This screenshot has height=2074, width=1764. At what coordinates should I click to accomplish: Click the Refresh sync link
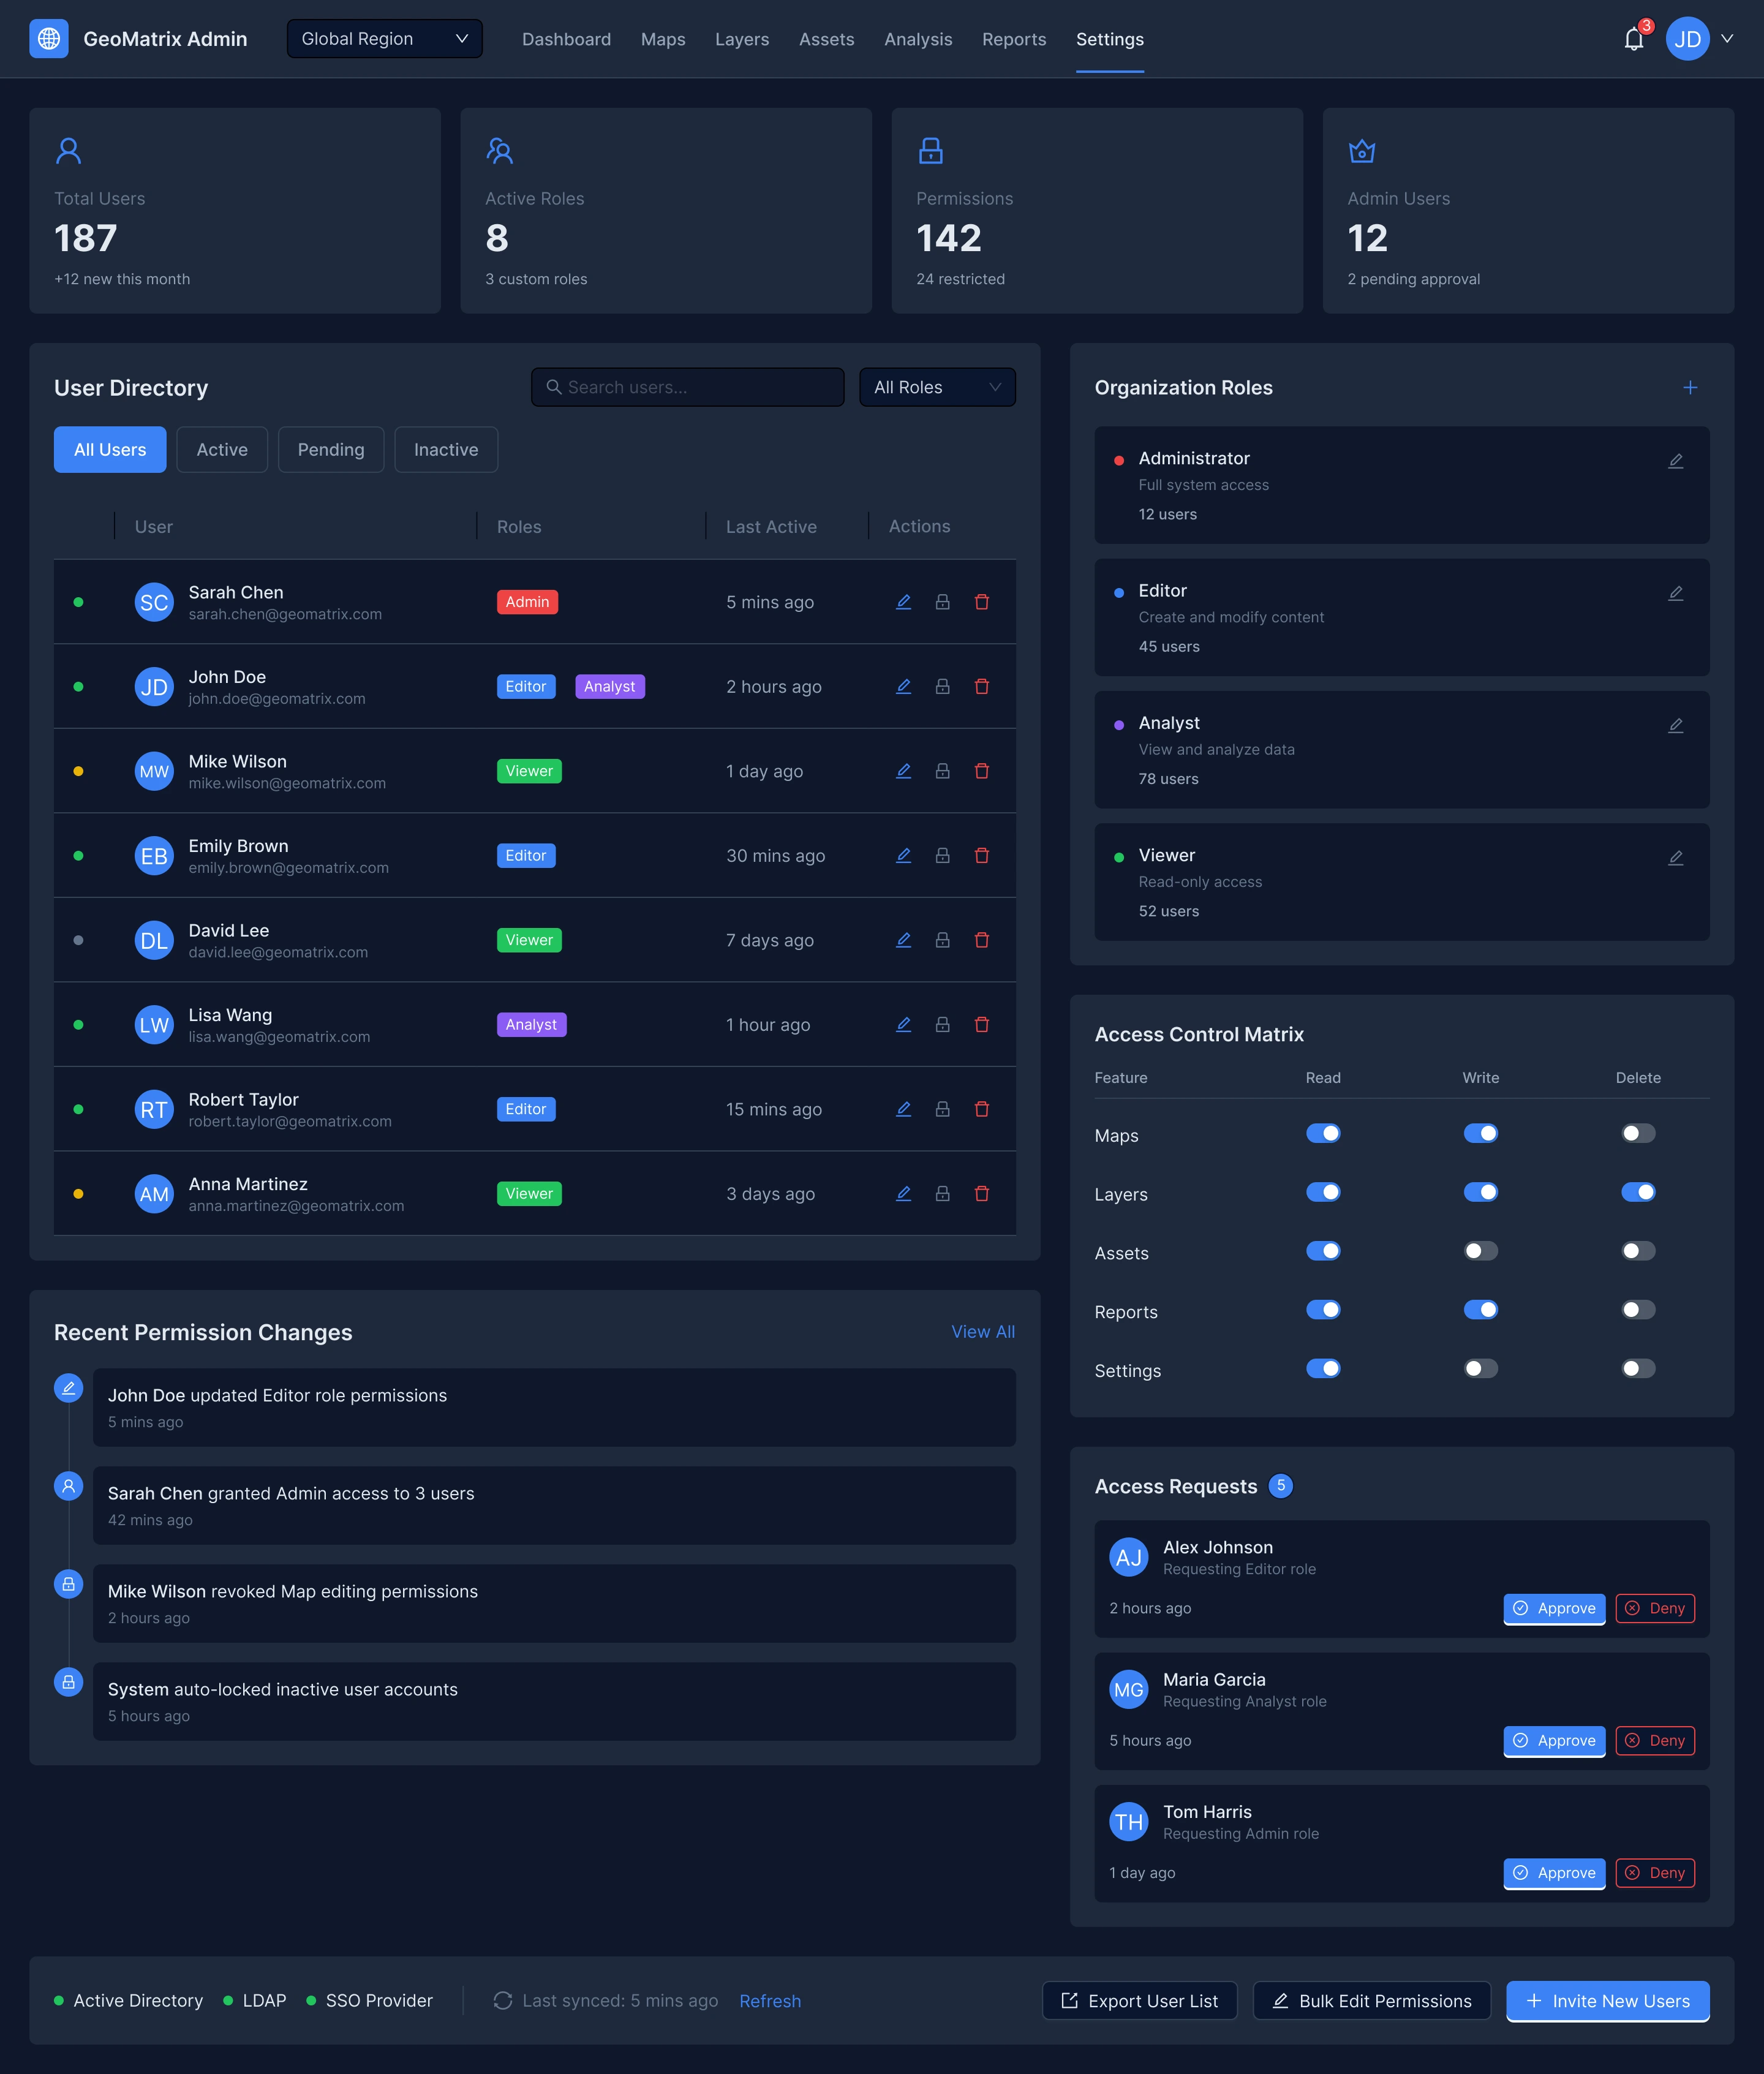[769, 2001]
